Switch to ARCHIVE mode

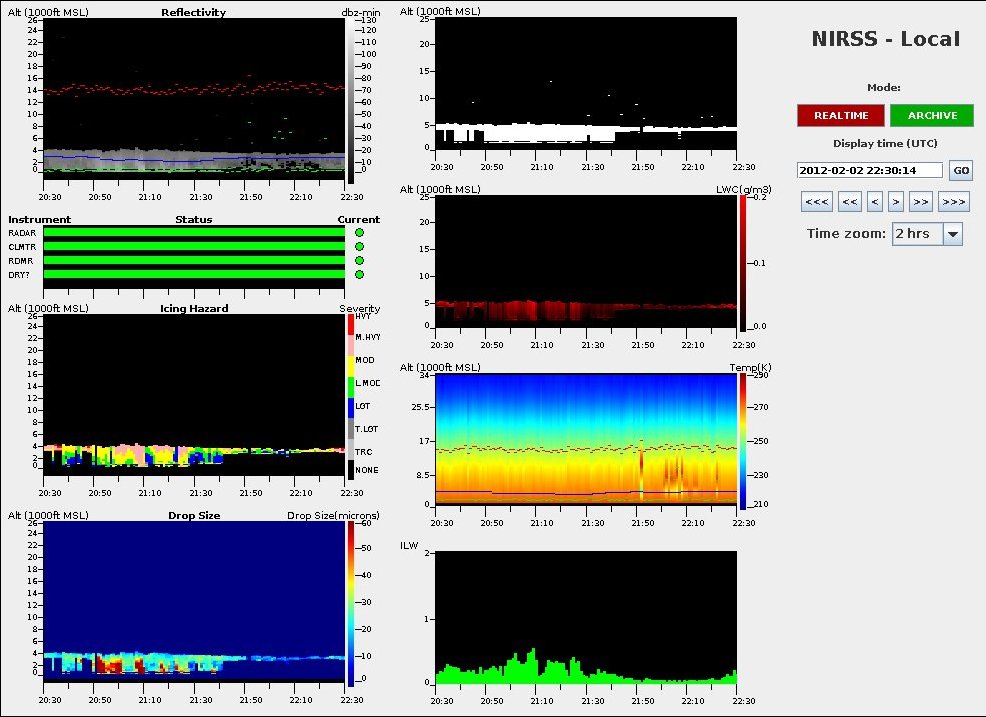tap(932, 115)
